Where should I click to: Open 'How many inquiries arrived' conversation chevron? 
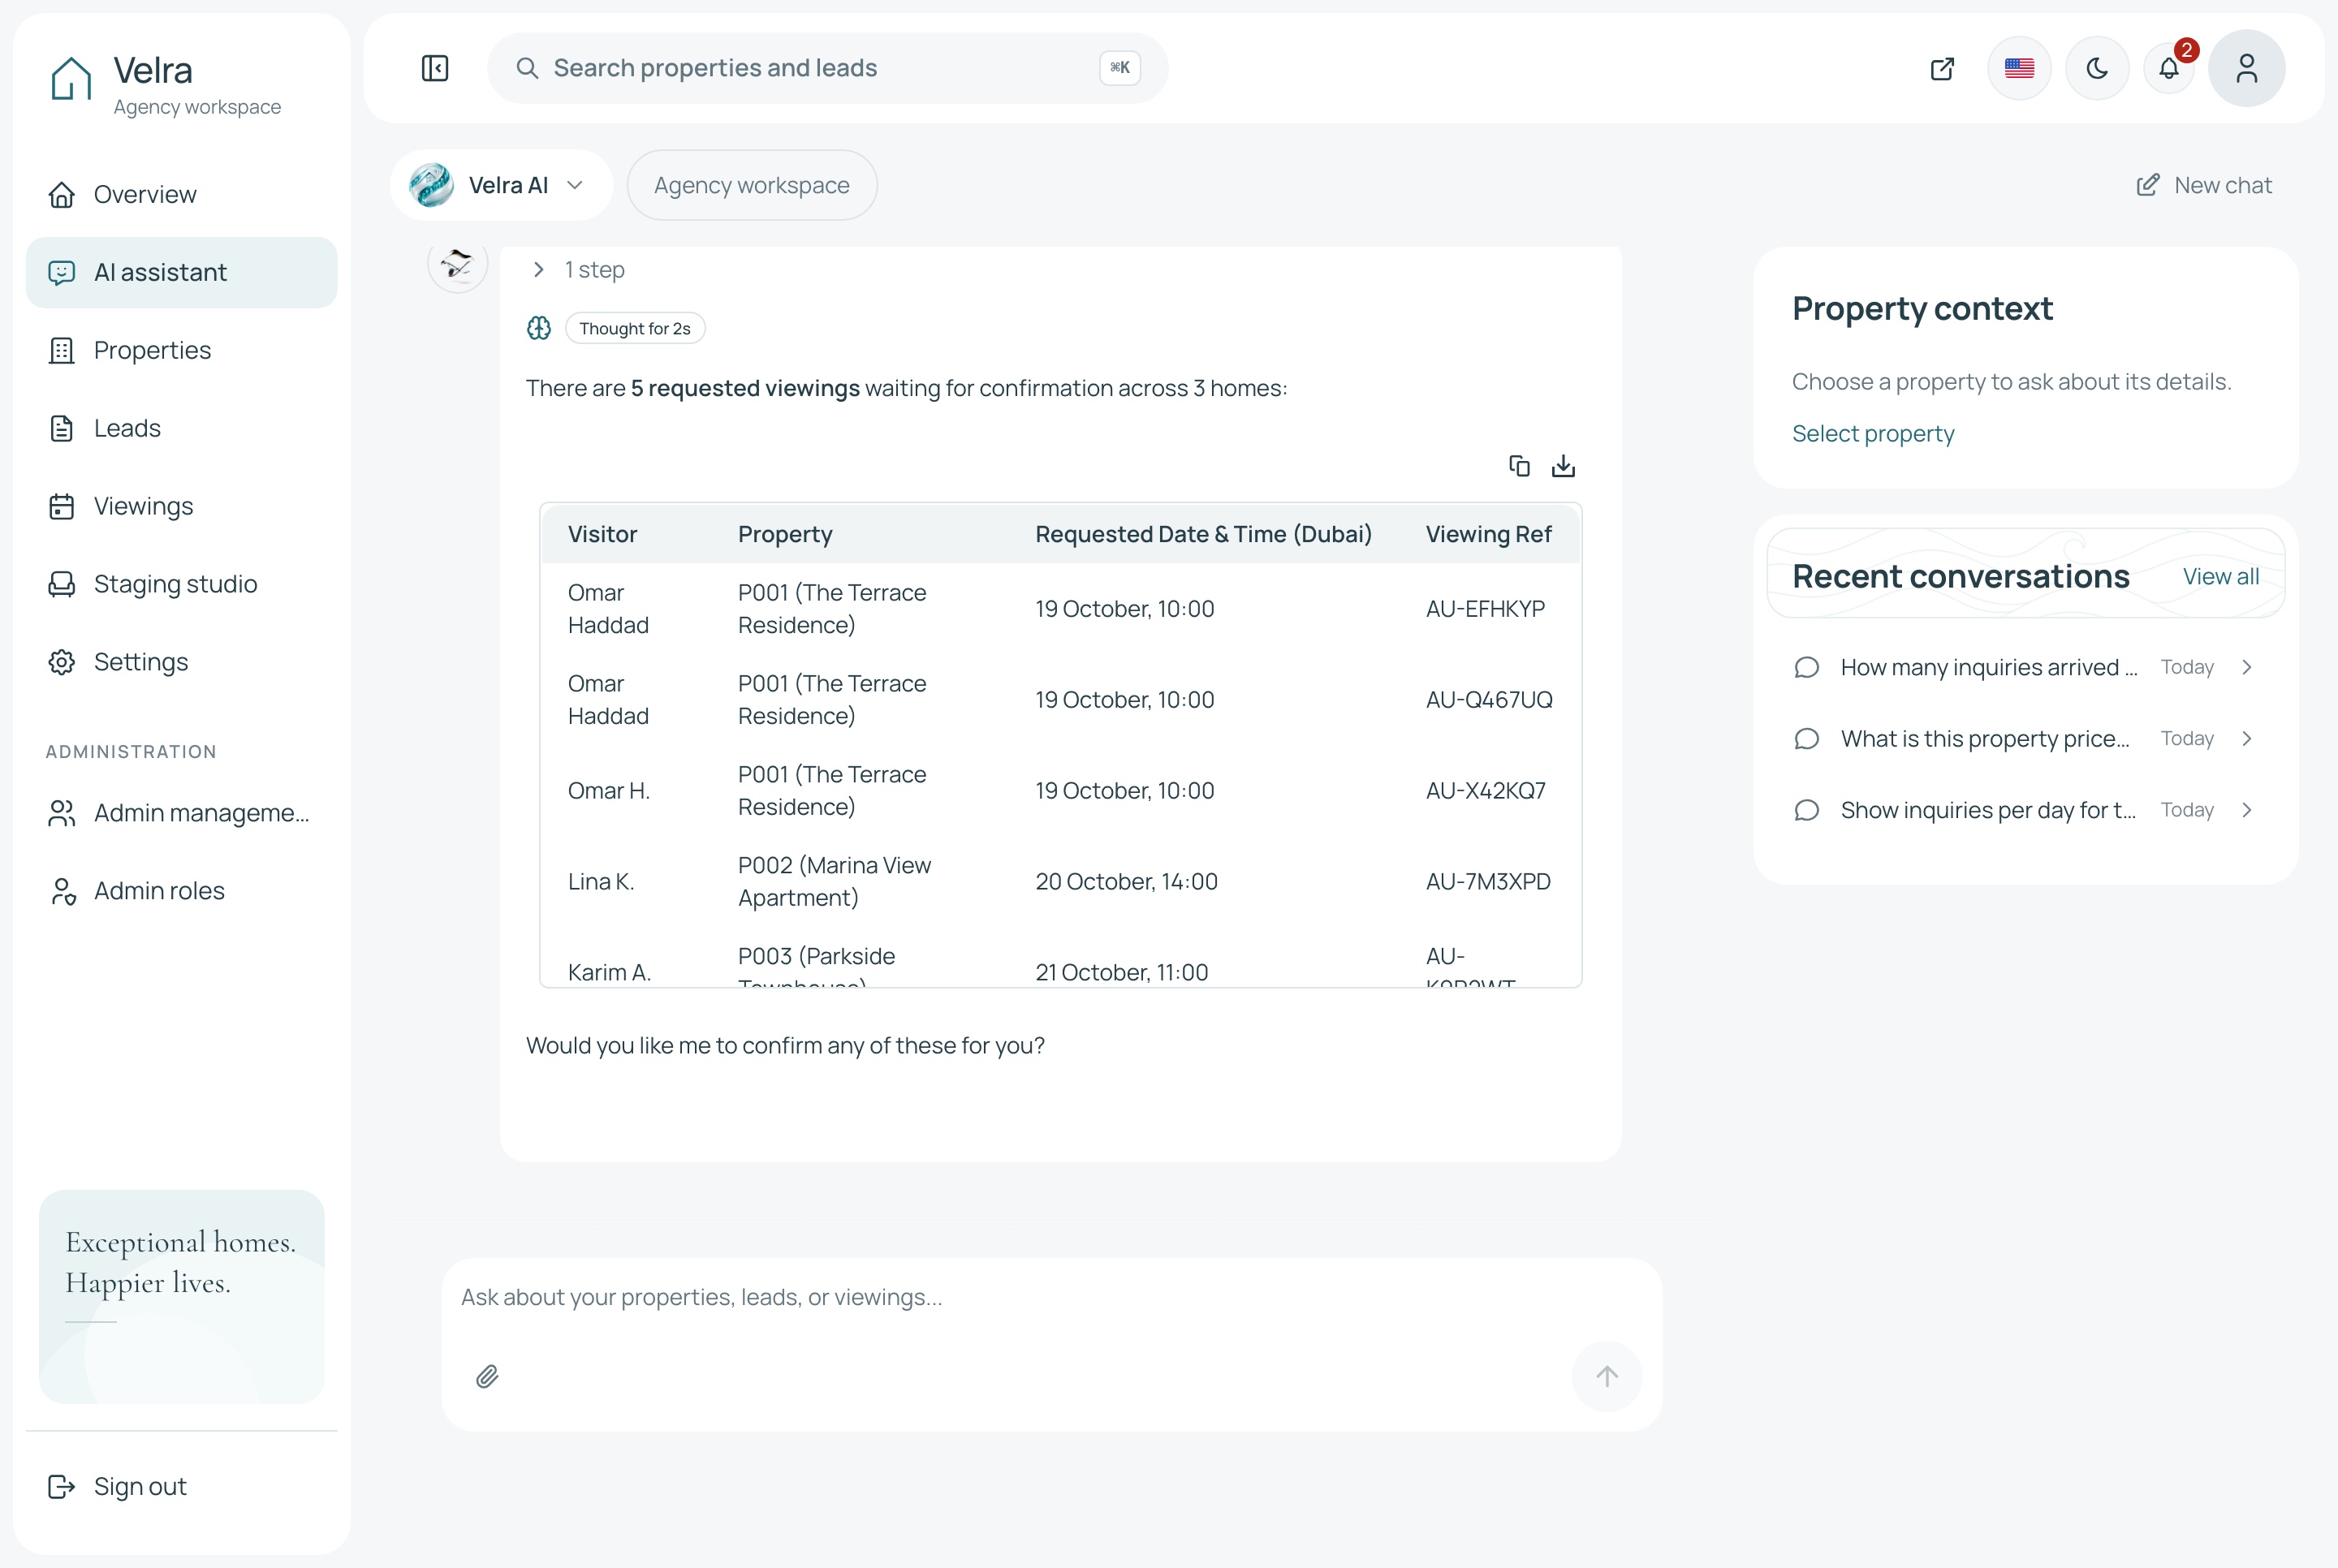2247,667
